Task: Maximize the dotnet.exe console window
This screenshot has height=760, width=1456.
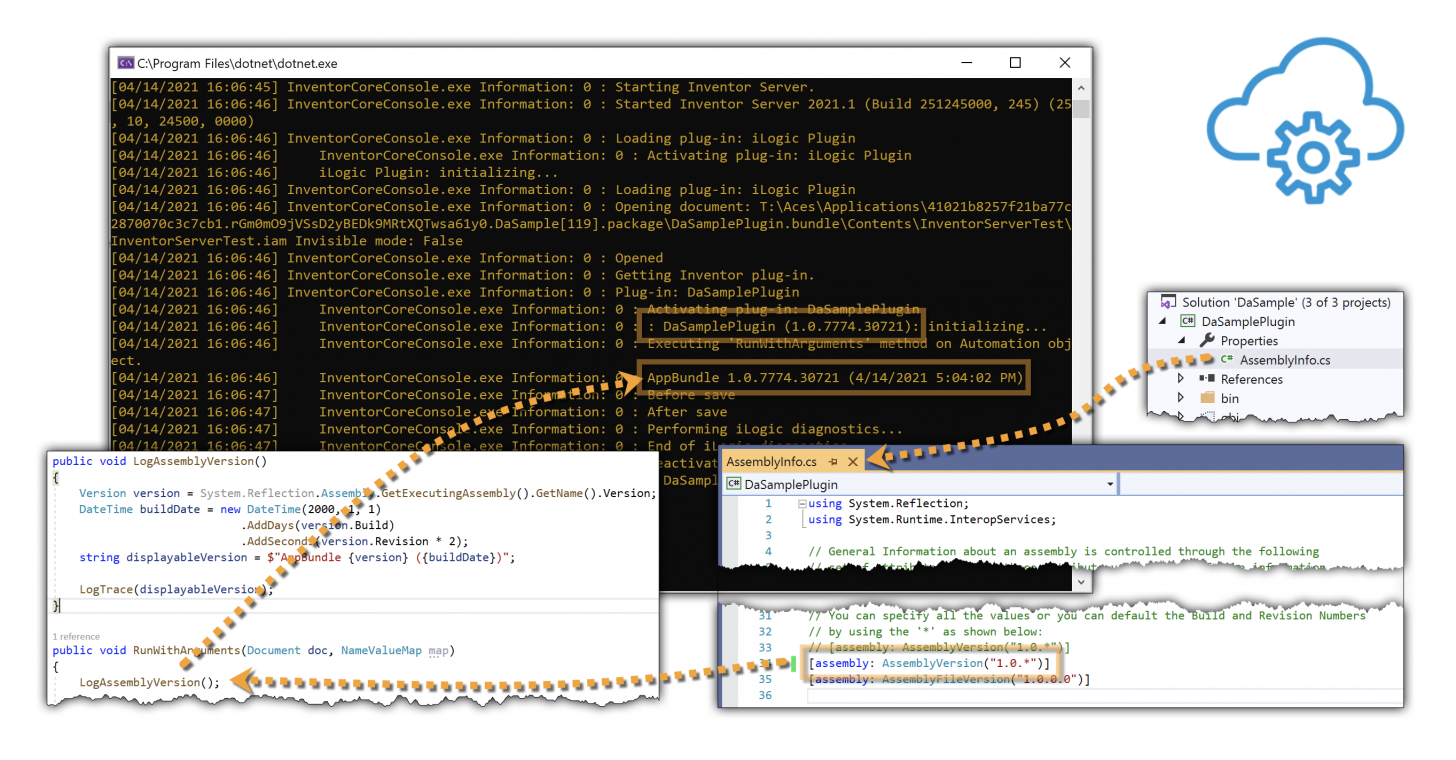Action: pyautogui.click(x=1015, y=63)
